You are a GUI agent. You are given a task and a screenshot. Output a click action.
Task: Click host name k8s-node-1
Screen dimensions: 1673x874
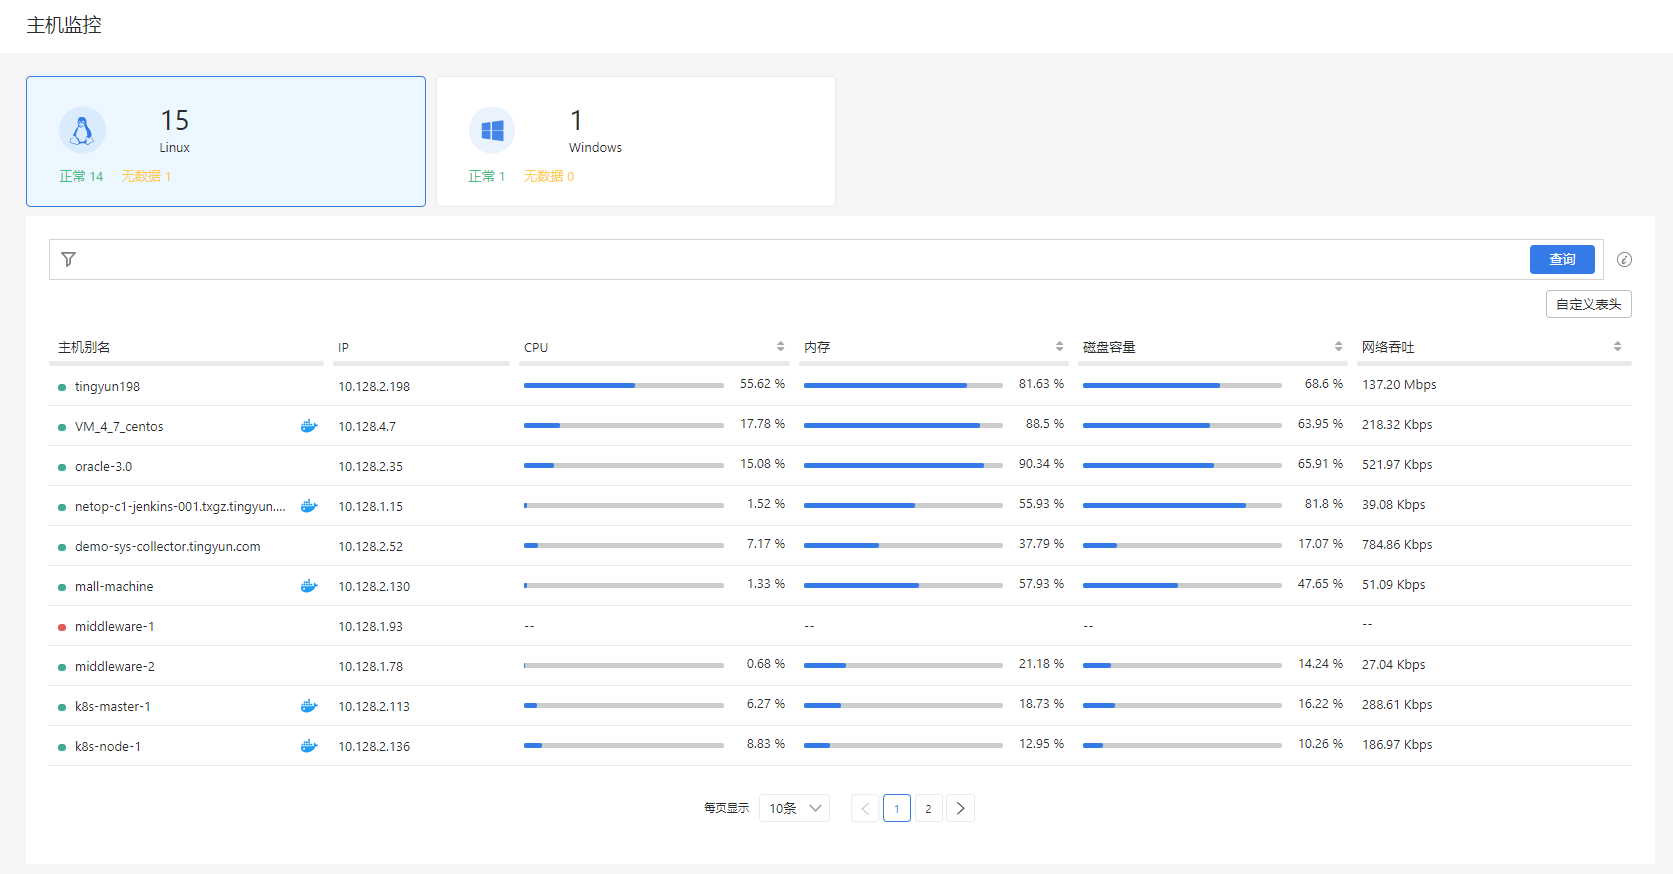[108, 747]
